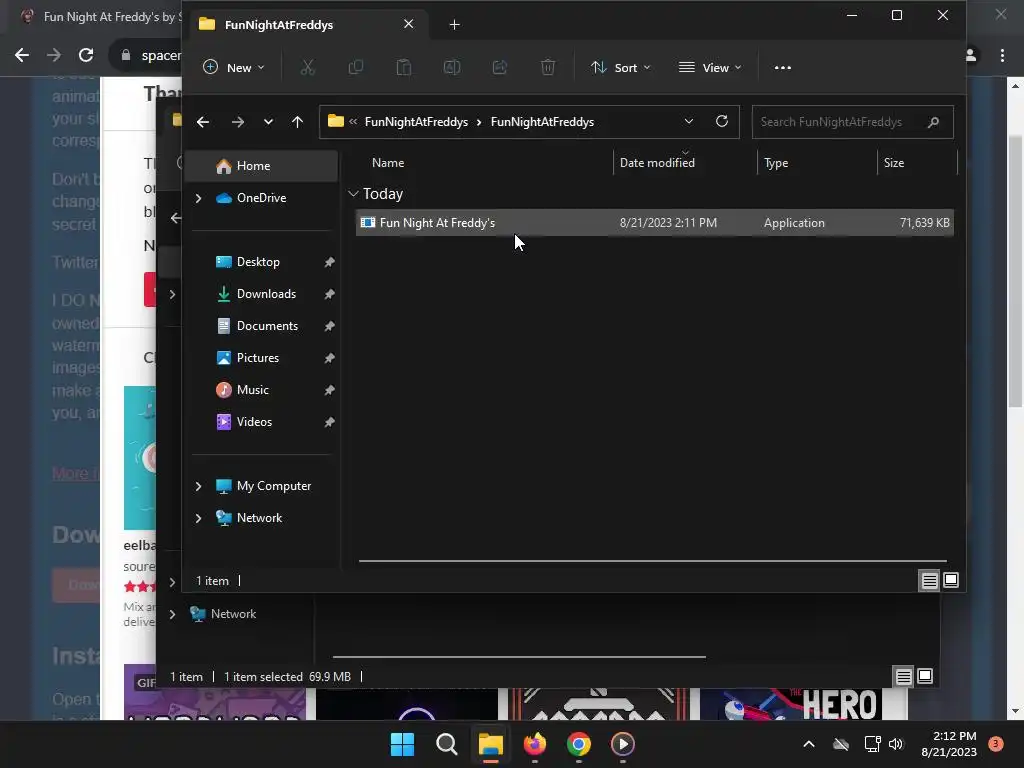
Task: Expand My Computer in navigation pane
Action: click(199, 486)
